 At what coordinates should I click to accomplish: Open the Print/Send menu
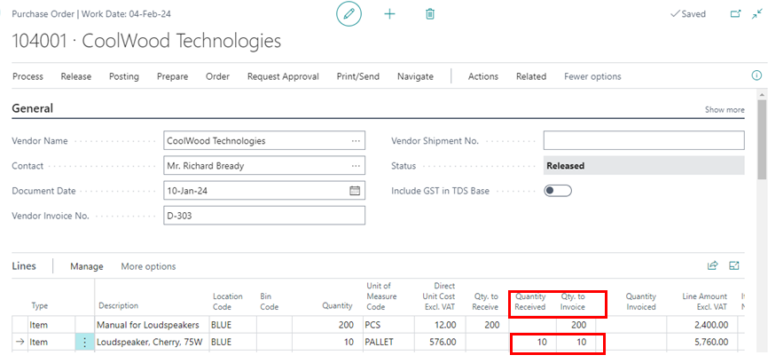(358, 76)
